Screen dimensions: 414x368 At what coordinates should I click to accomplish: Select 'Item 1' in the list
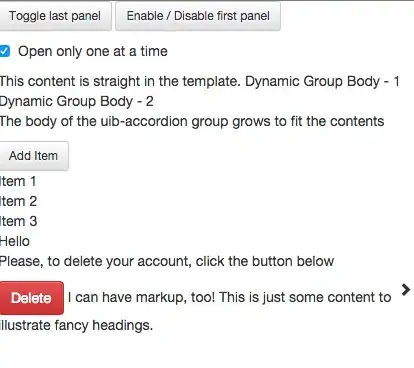point(18,182)
